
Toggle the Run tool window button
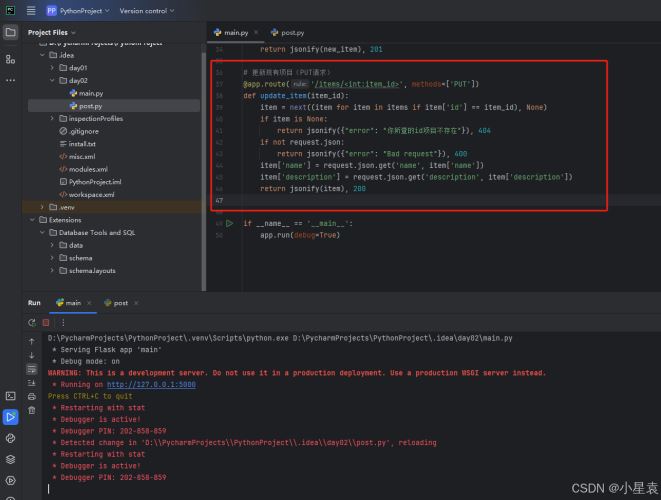[x=10, y=417]
